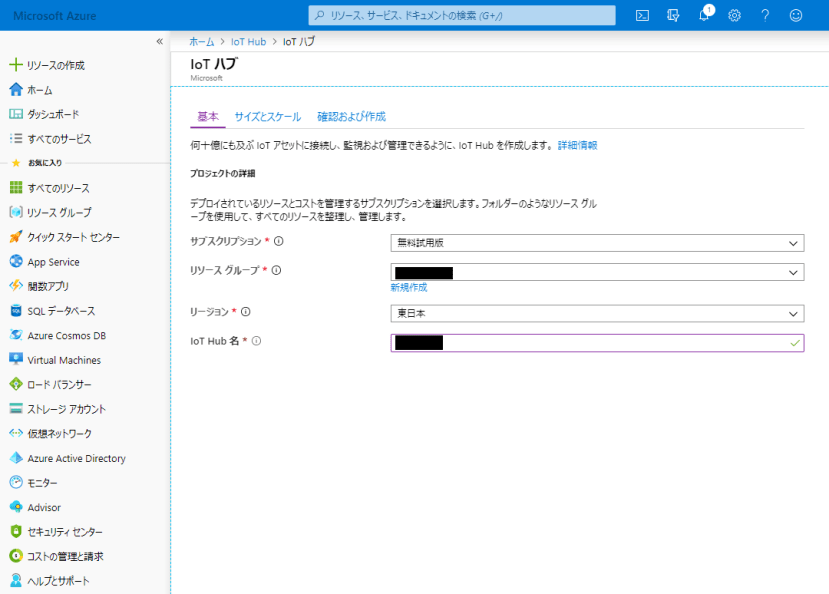Image resolution: width=829 pixels, height=594 pixels.
Task: Open the リージョン dropdown showing 東日本
Action: 597,313
